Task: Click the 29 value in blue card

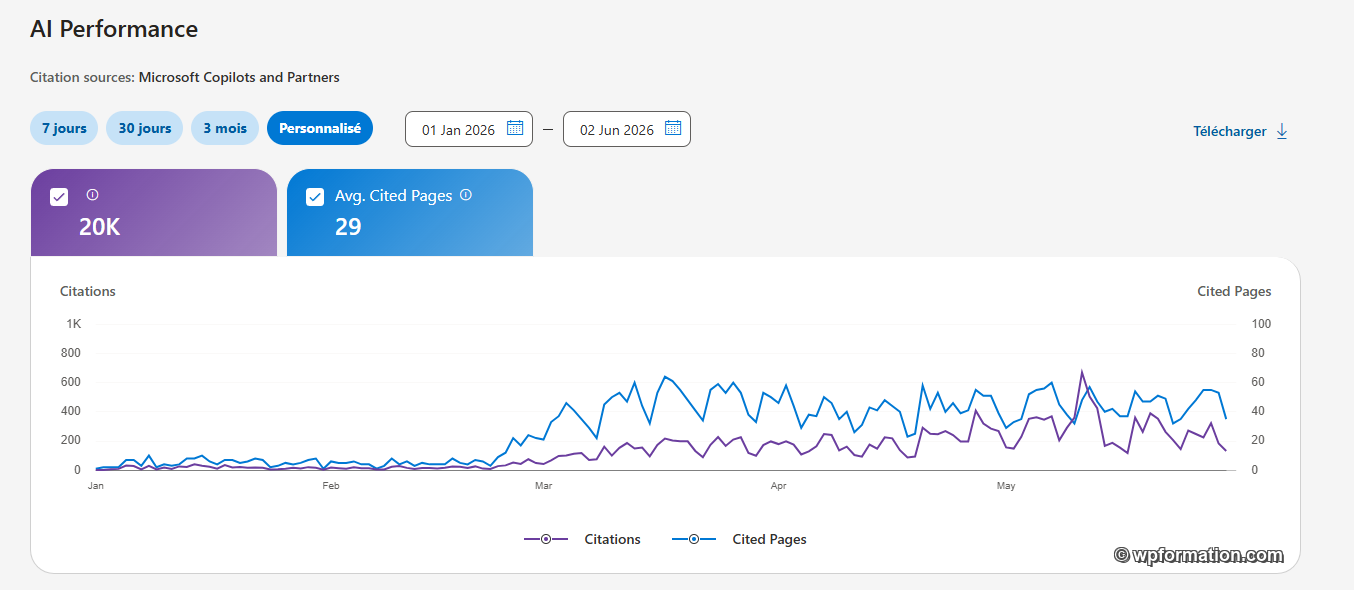Action: coord(348,227)
